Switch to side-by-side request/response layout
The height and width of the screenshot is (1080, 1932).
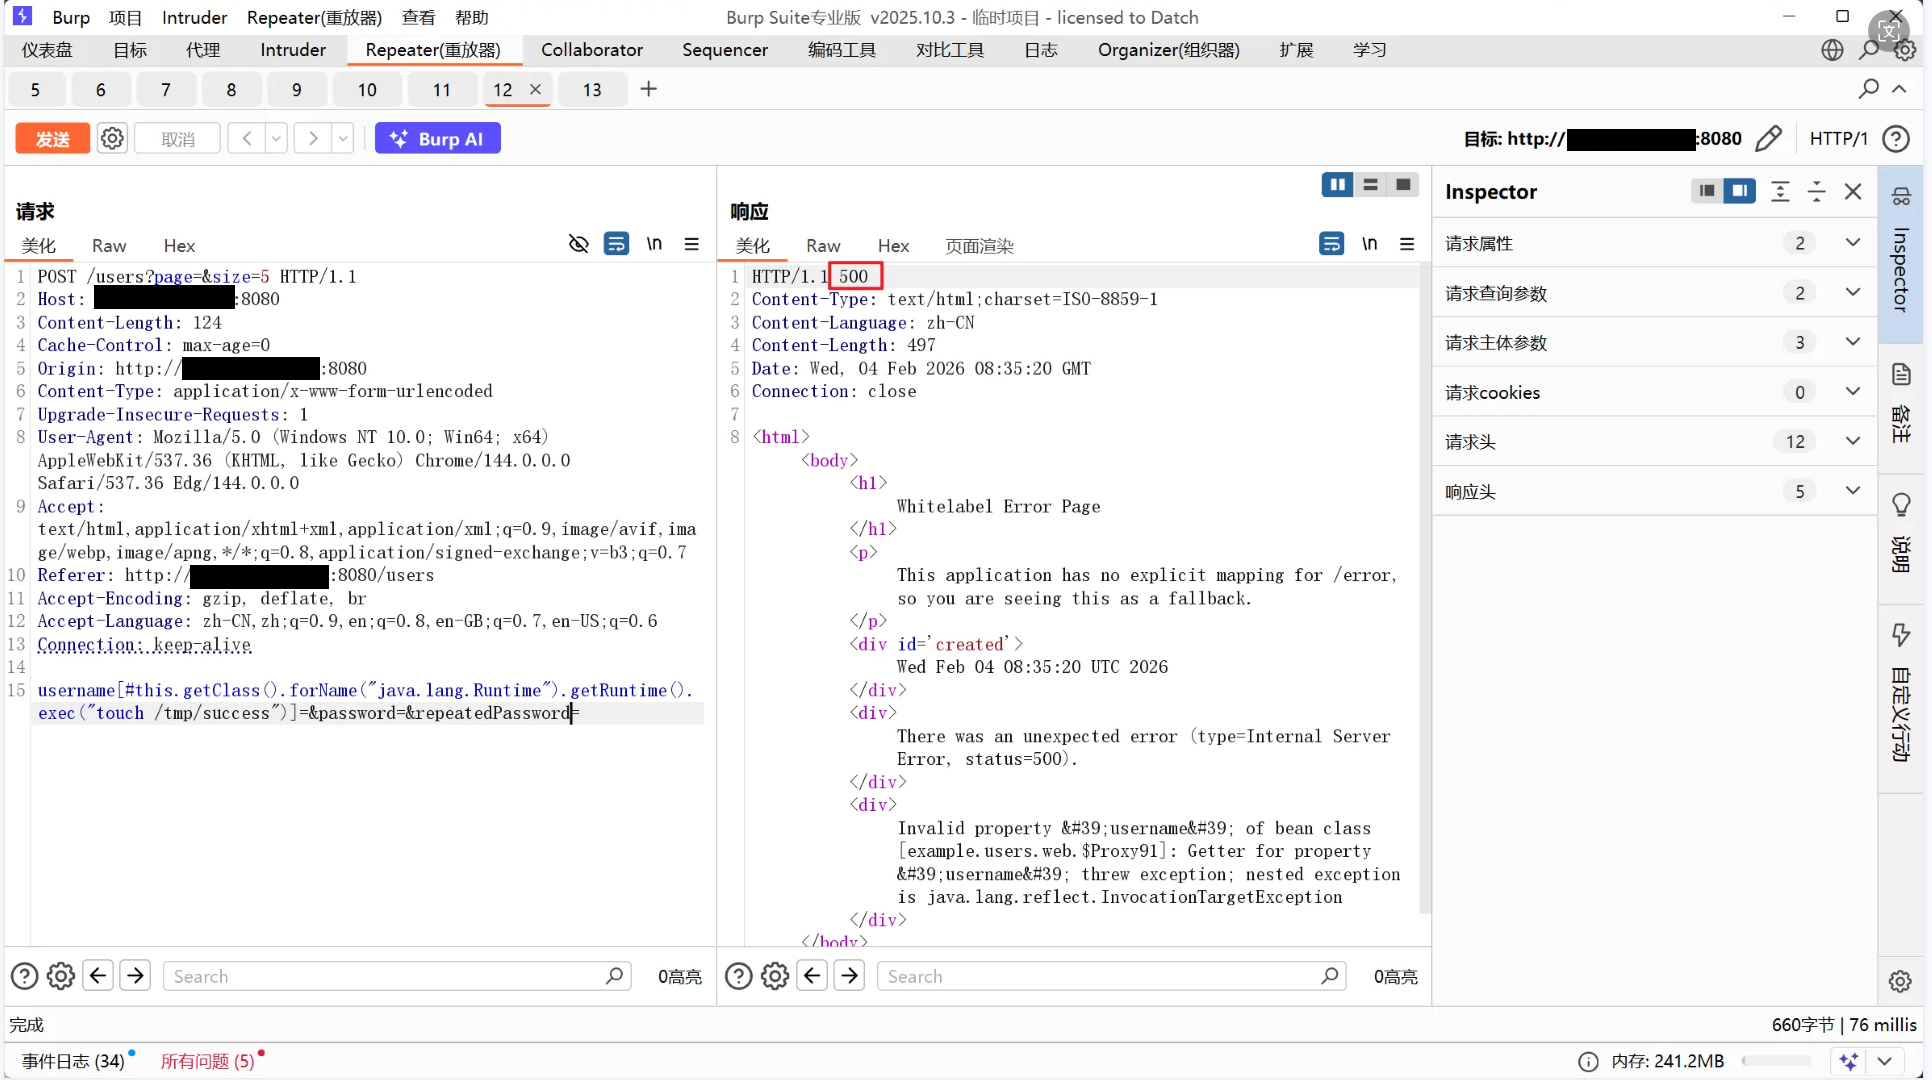[1337, 185]
